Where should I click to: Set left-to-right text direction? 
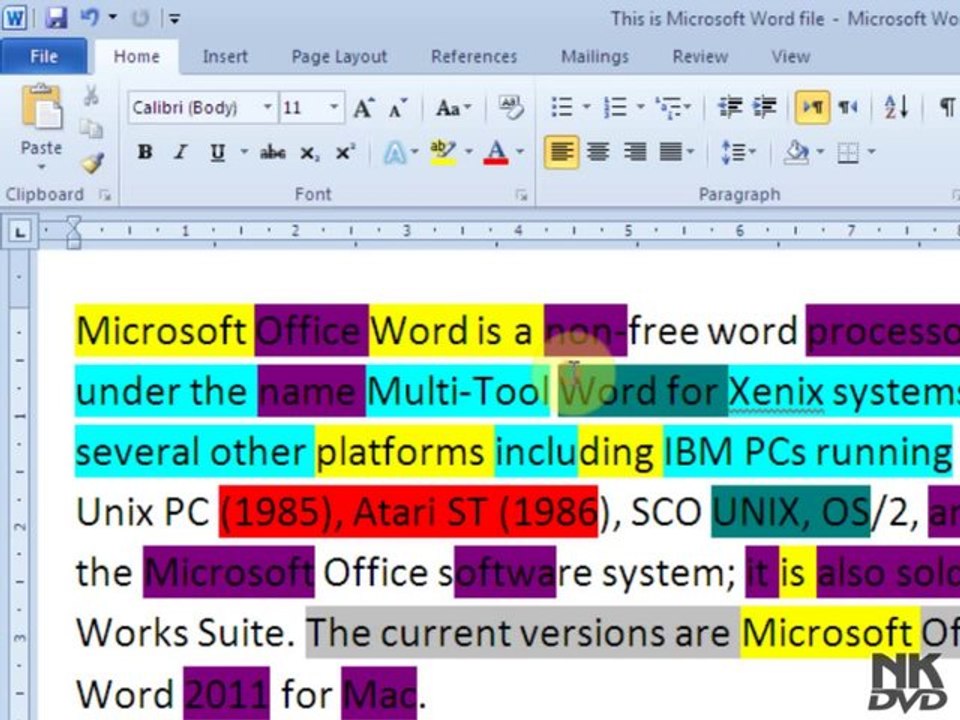point(812,107)
